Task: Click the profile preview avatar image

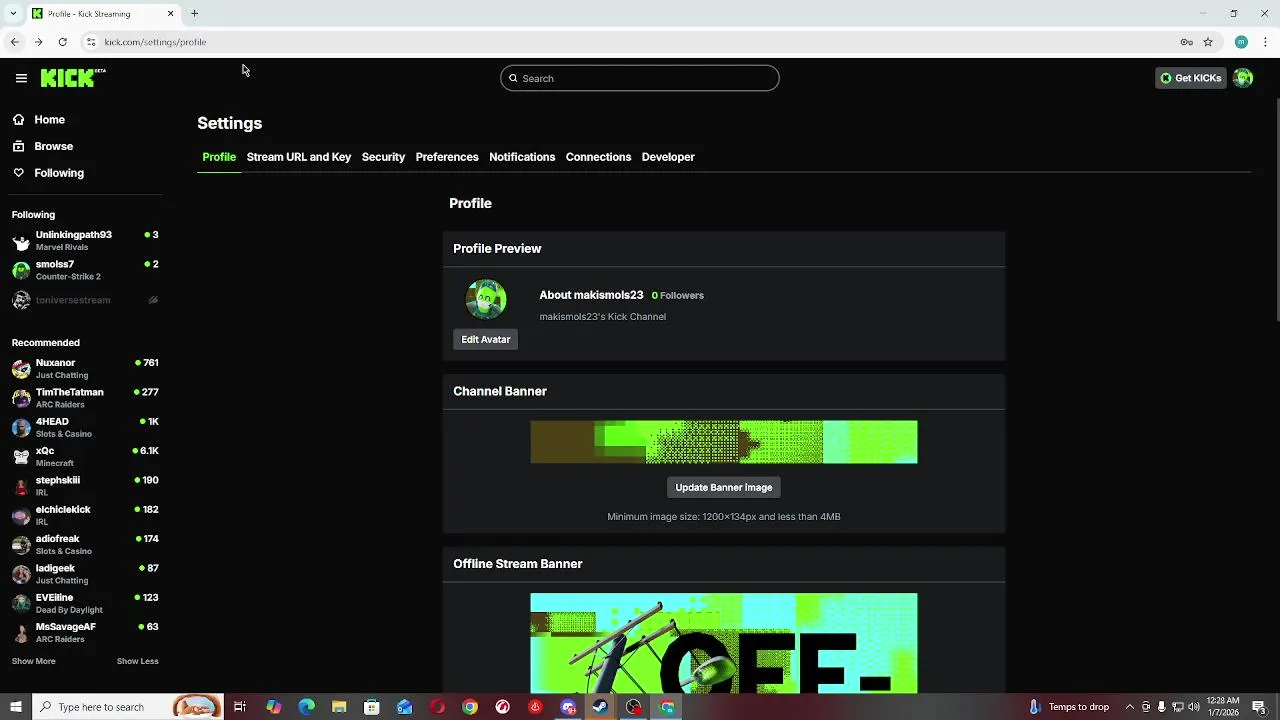Action: point(486,299)
